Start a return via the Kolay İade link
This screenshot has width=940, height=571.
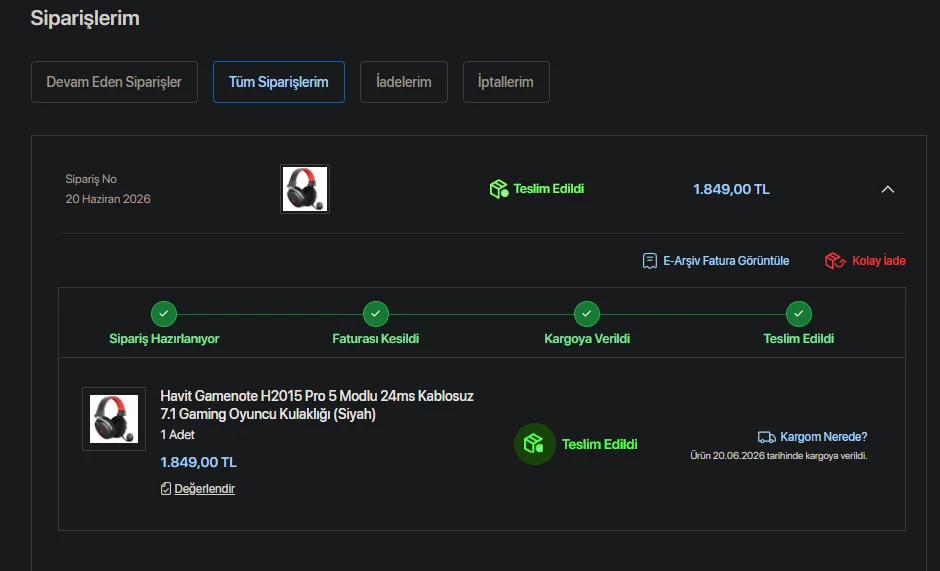click(879, 261)
